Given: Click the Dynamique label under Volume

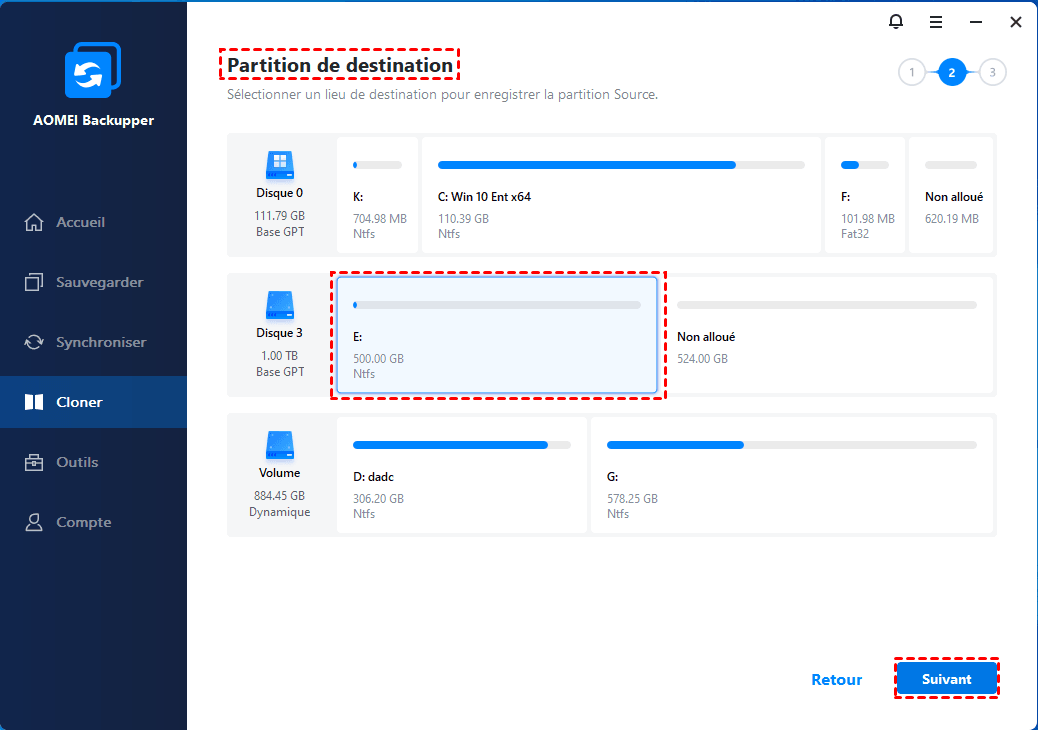Looking at the screenshot, I should 279,512.
